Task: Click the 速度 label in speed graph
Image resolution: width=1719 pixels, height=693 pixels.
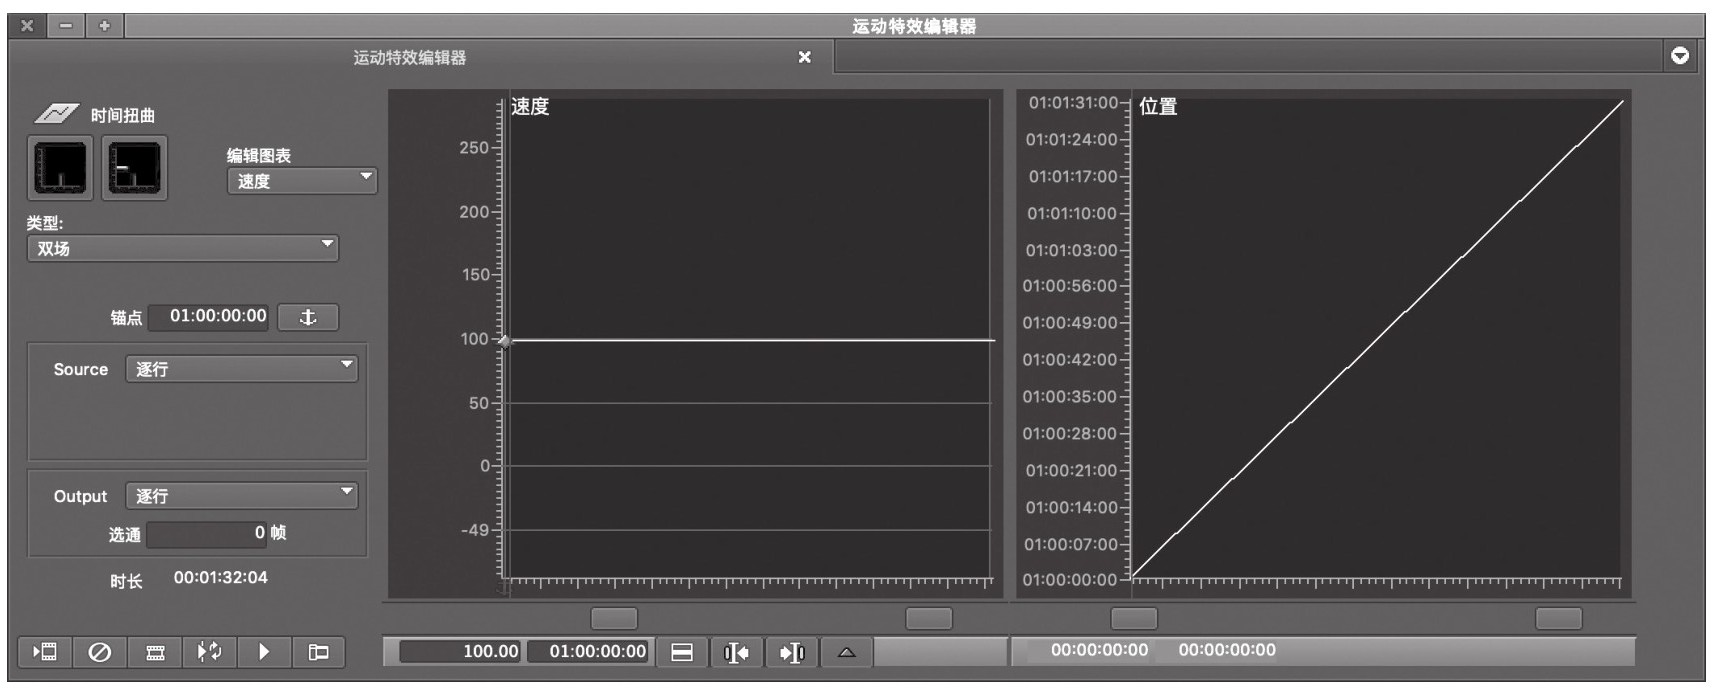Action: pyautogui.click(x=530, y=107)
